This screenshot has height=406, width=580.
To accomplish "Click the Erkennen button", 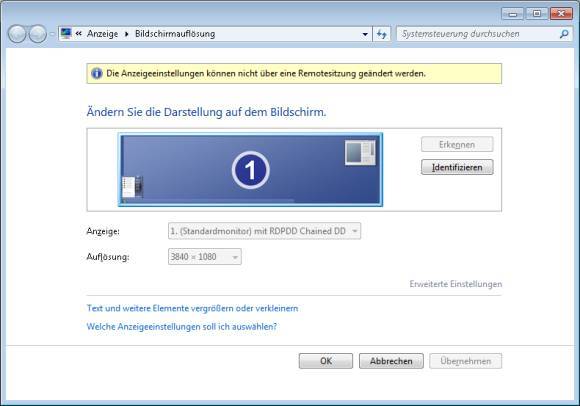I will pyautogui.click(x=457, y=144).
